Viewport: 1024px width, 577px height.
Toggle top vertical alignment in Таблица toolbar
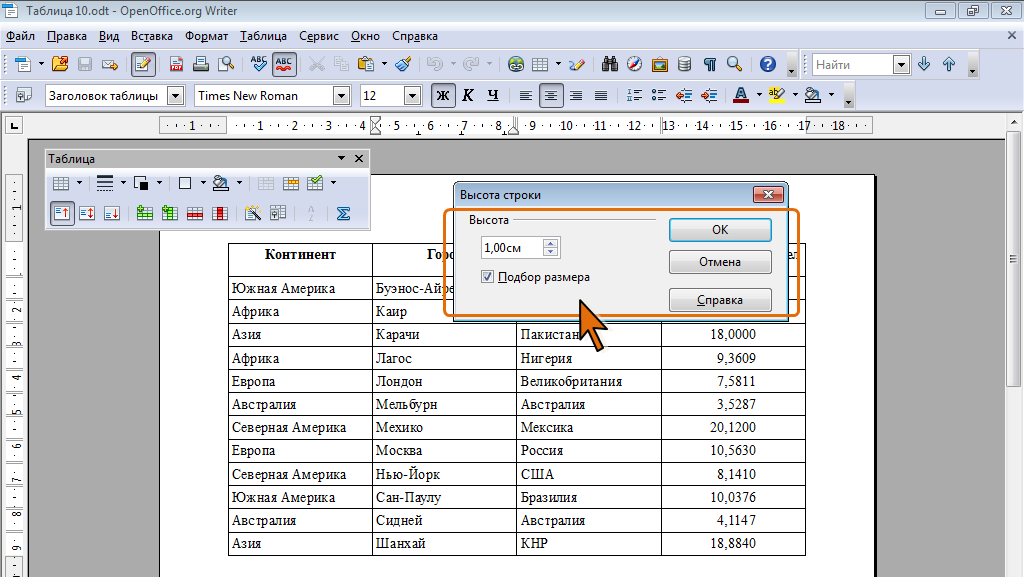coord(62,213)
